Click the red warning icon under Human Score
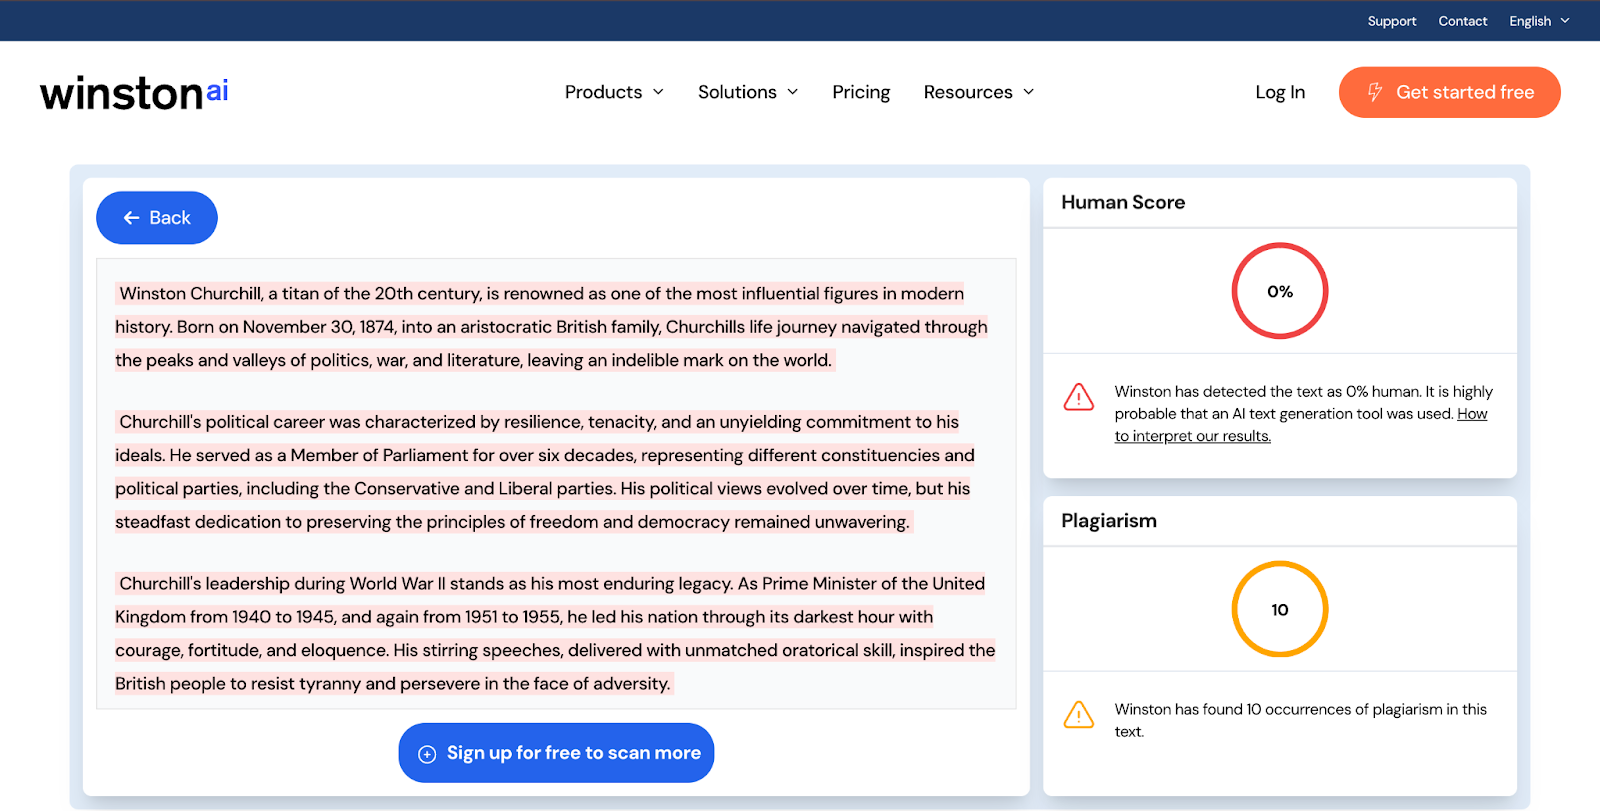This screenshot has width=1600, height=811. tap(1078, 397)
